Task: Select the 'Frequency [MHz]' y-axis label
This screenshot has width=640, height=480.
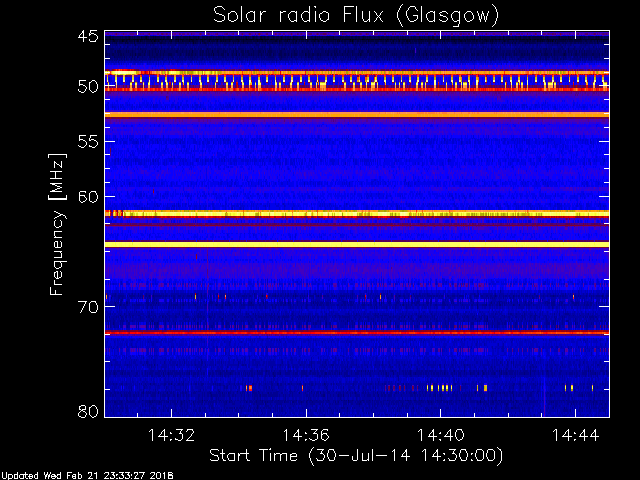Action: pos(60,224)
